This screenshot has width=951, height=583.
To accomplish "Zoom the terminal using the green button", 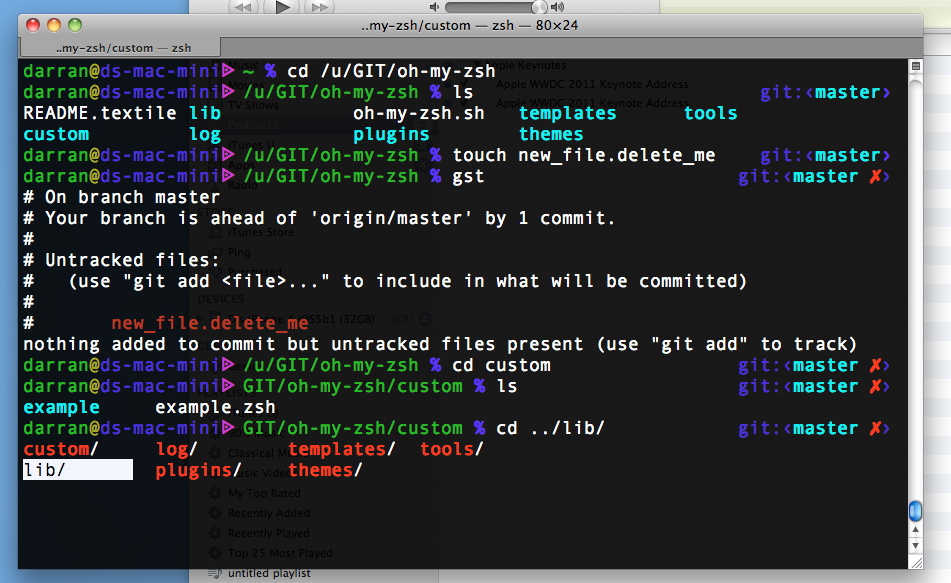I will [x=75, y=26].
